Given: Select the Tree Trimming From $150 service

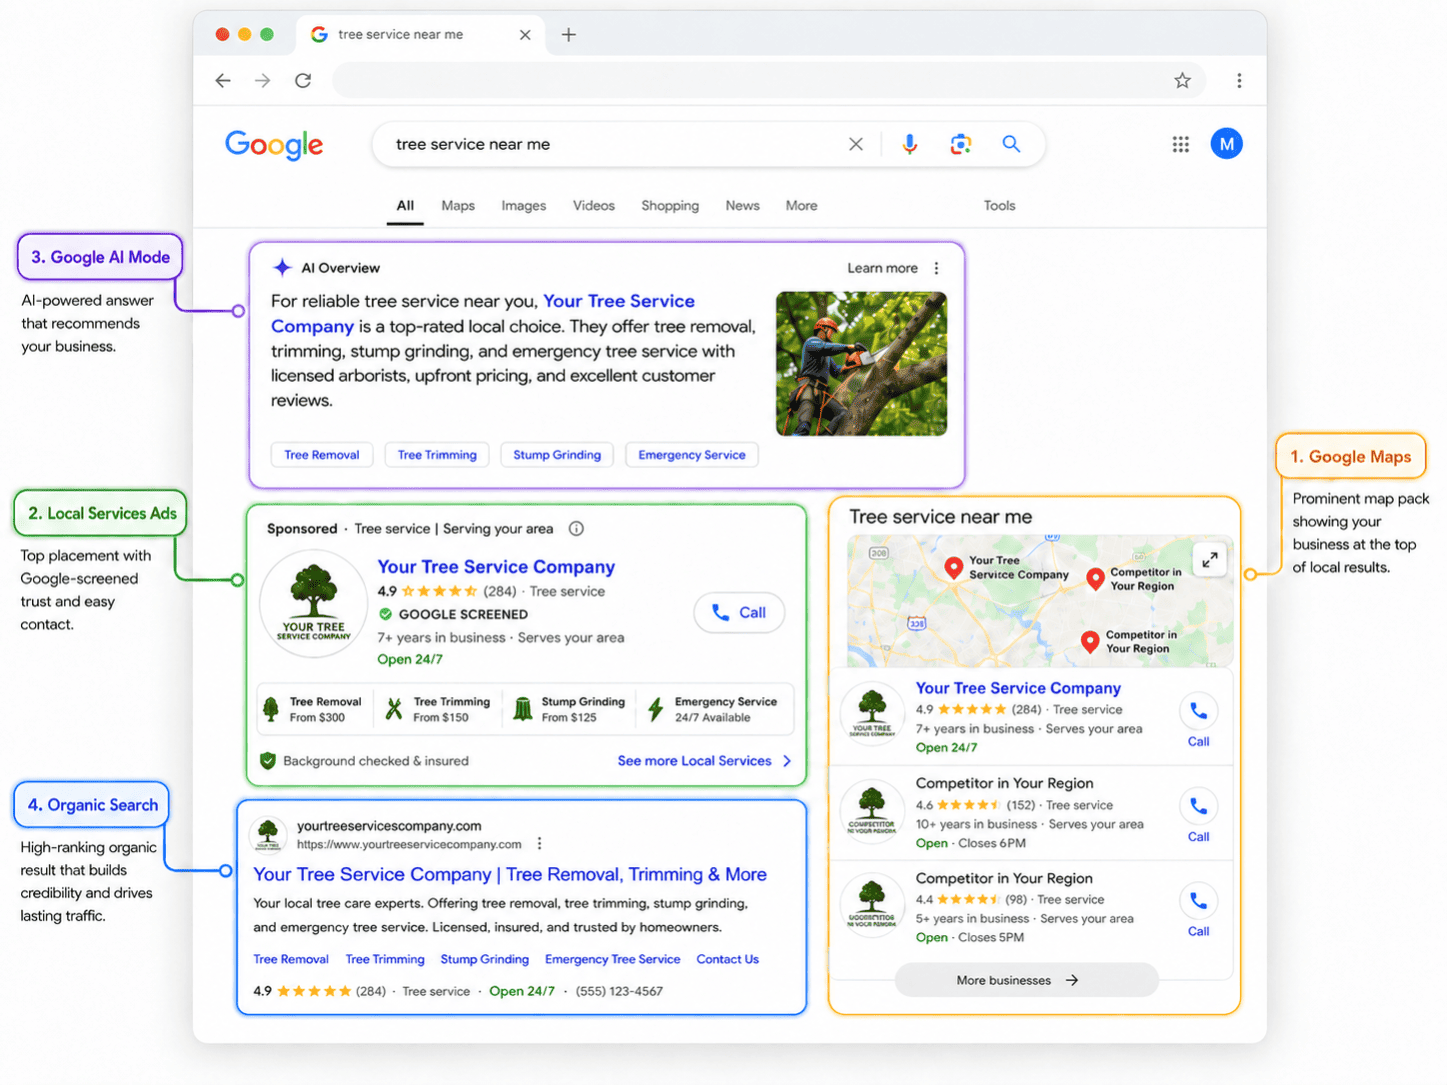Looking at the screenshot, I should 439,710.
